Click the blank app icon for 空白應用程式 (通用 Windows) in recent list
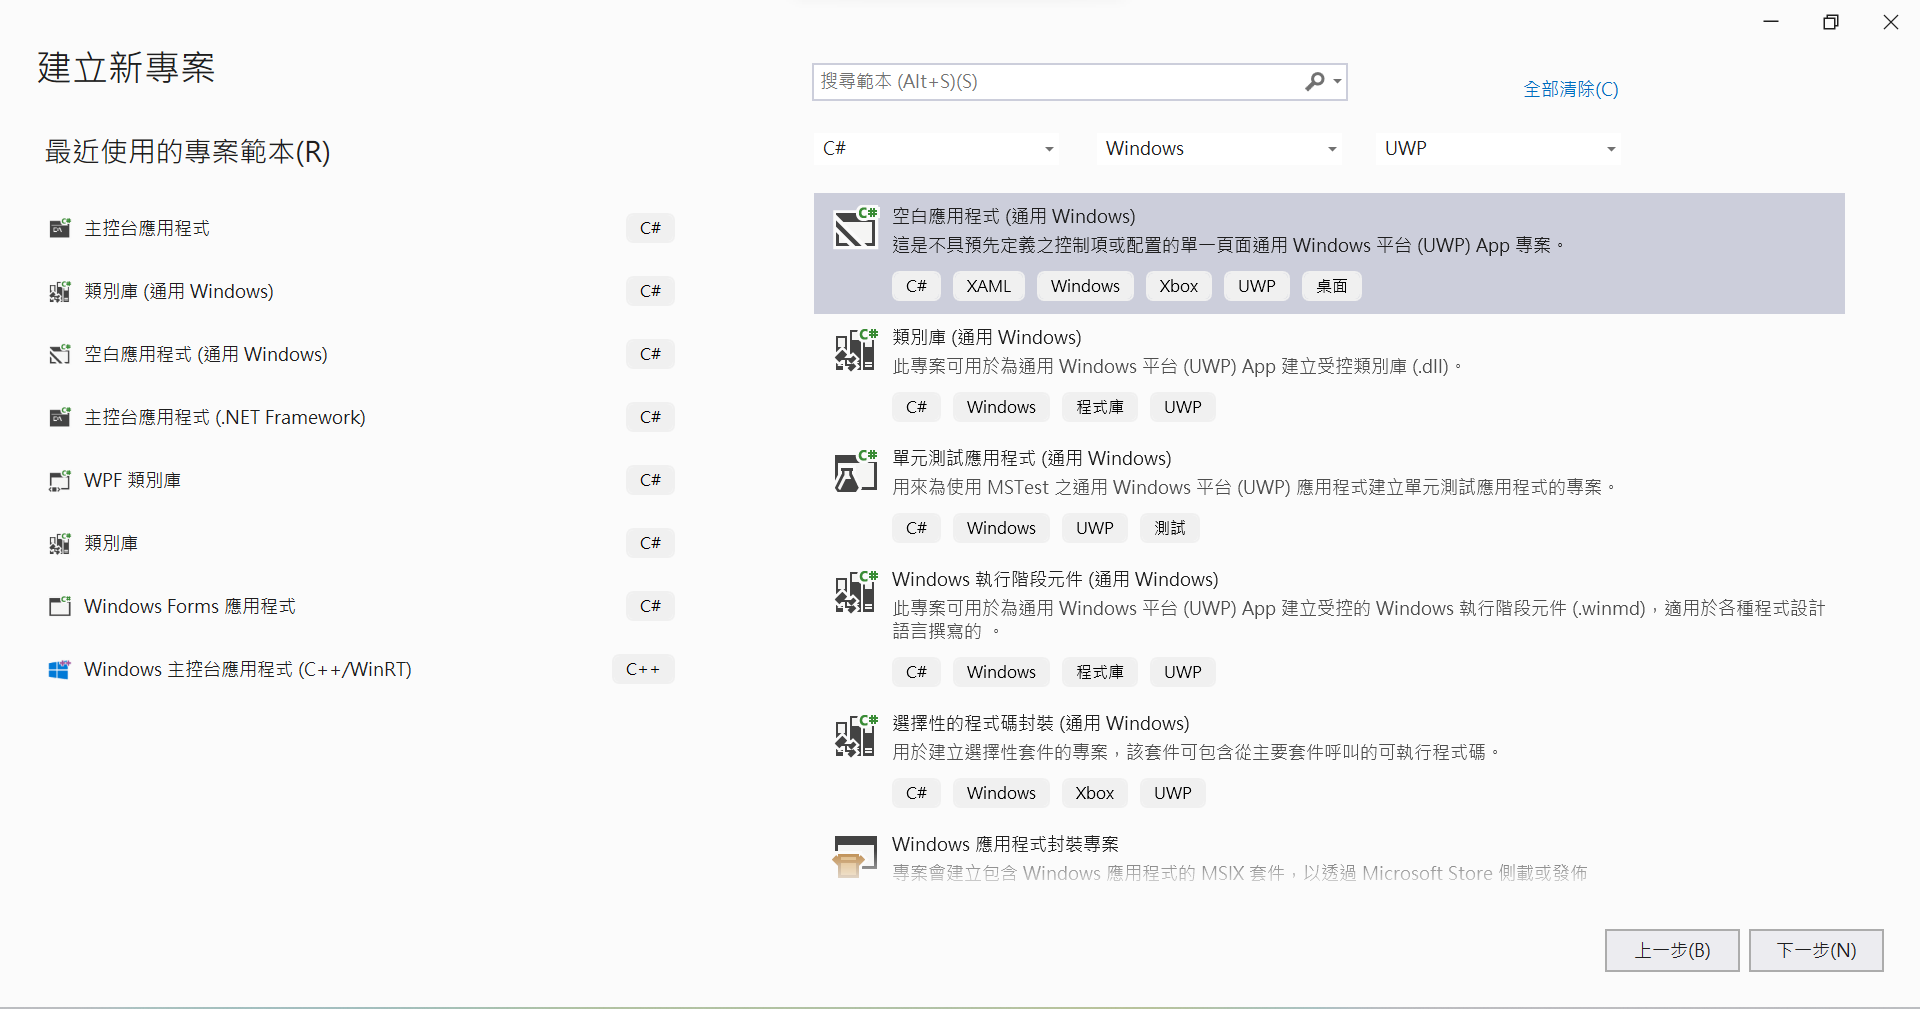Screen dimensions: 1920x1009 tap(60, 354)
